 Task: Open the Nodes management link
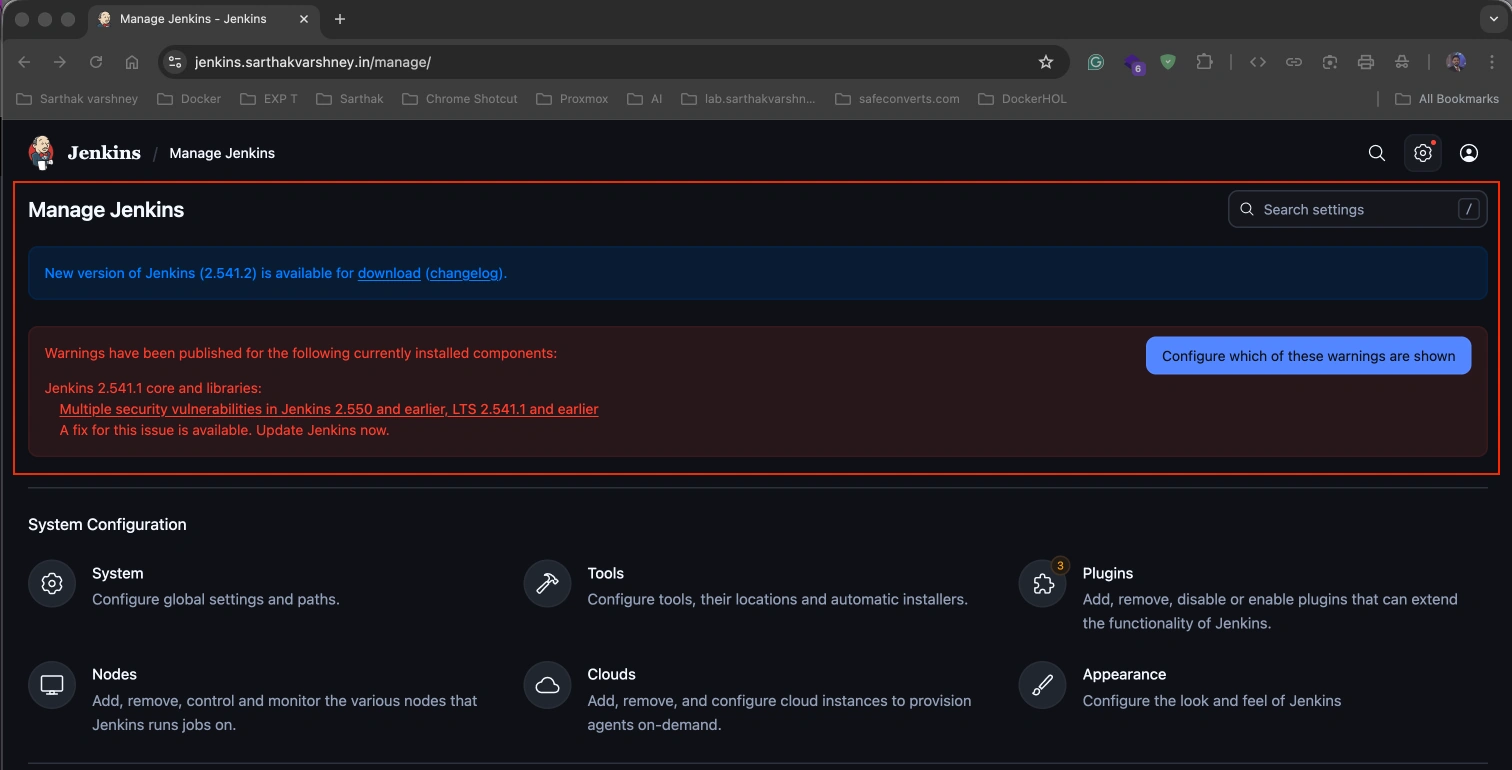pyautogui.click(x=114, y=674)
